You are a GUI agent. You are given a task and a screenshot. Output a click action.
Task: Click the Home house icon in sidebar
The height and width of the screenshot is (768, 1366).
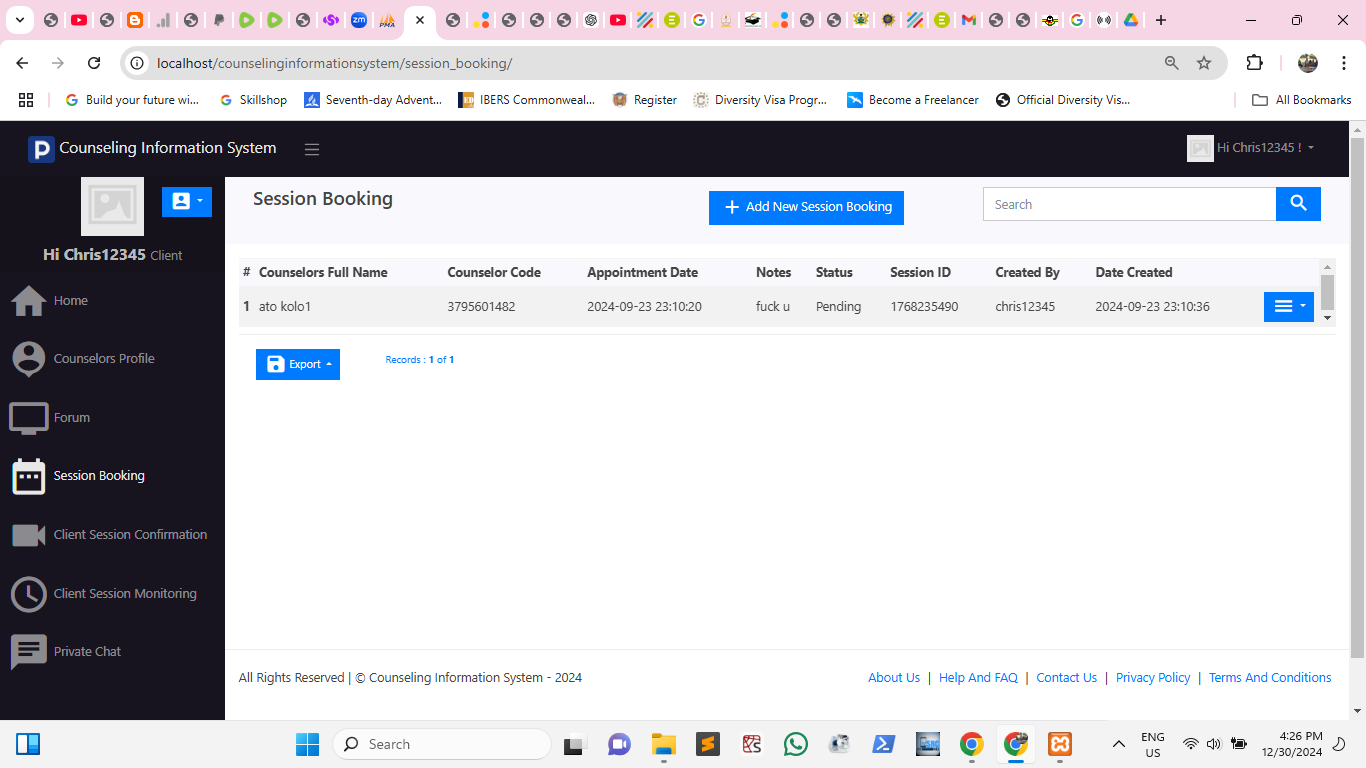28,300
